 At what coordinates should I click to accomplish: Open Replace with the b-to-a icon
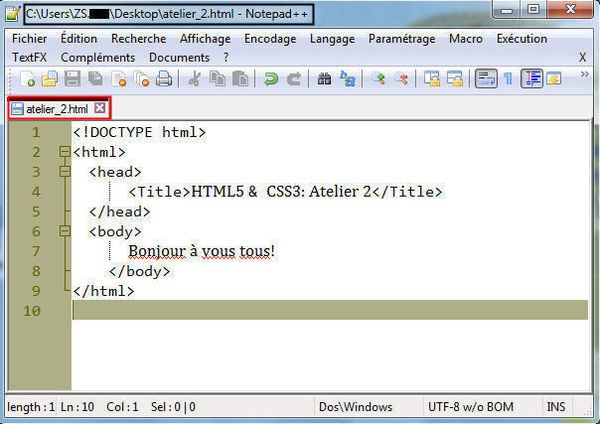pyautogui.click(x=347, y=79)
